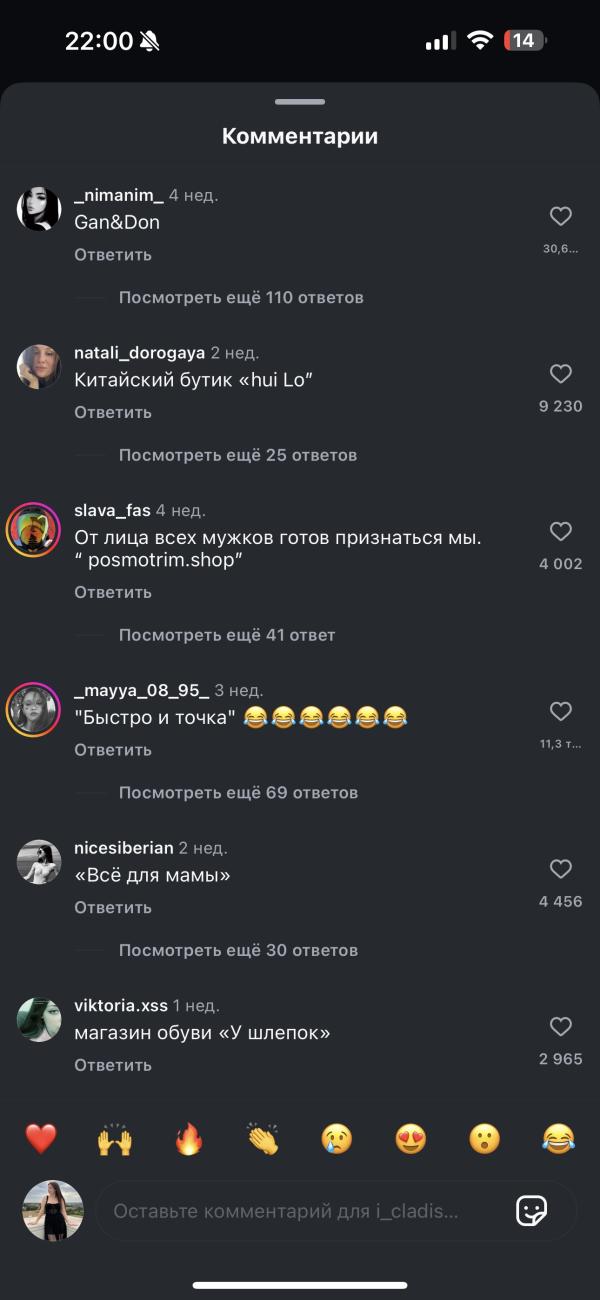Like the «Всё для мамы» comment

(561, 869)
